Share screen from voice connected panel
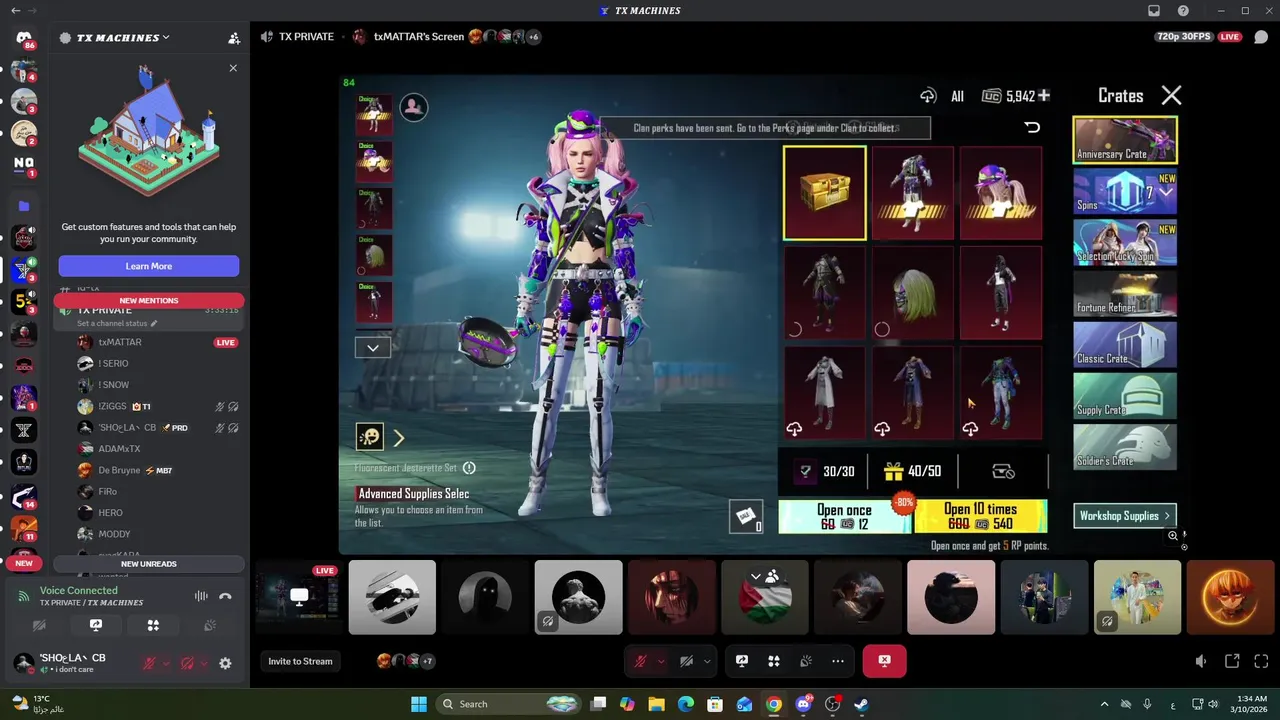The image size is (1280, 720). tap(96, 625)
